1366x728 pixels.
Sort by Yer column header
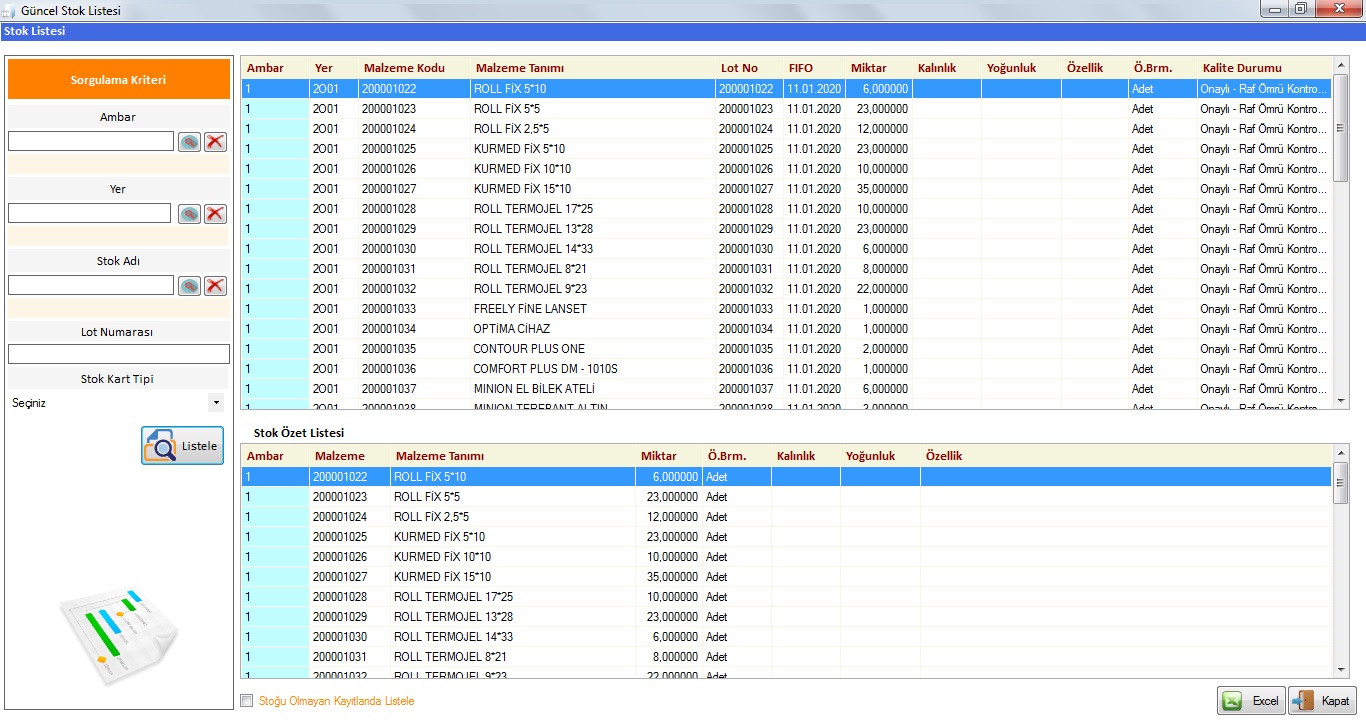tap(324, 68)
